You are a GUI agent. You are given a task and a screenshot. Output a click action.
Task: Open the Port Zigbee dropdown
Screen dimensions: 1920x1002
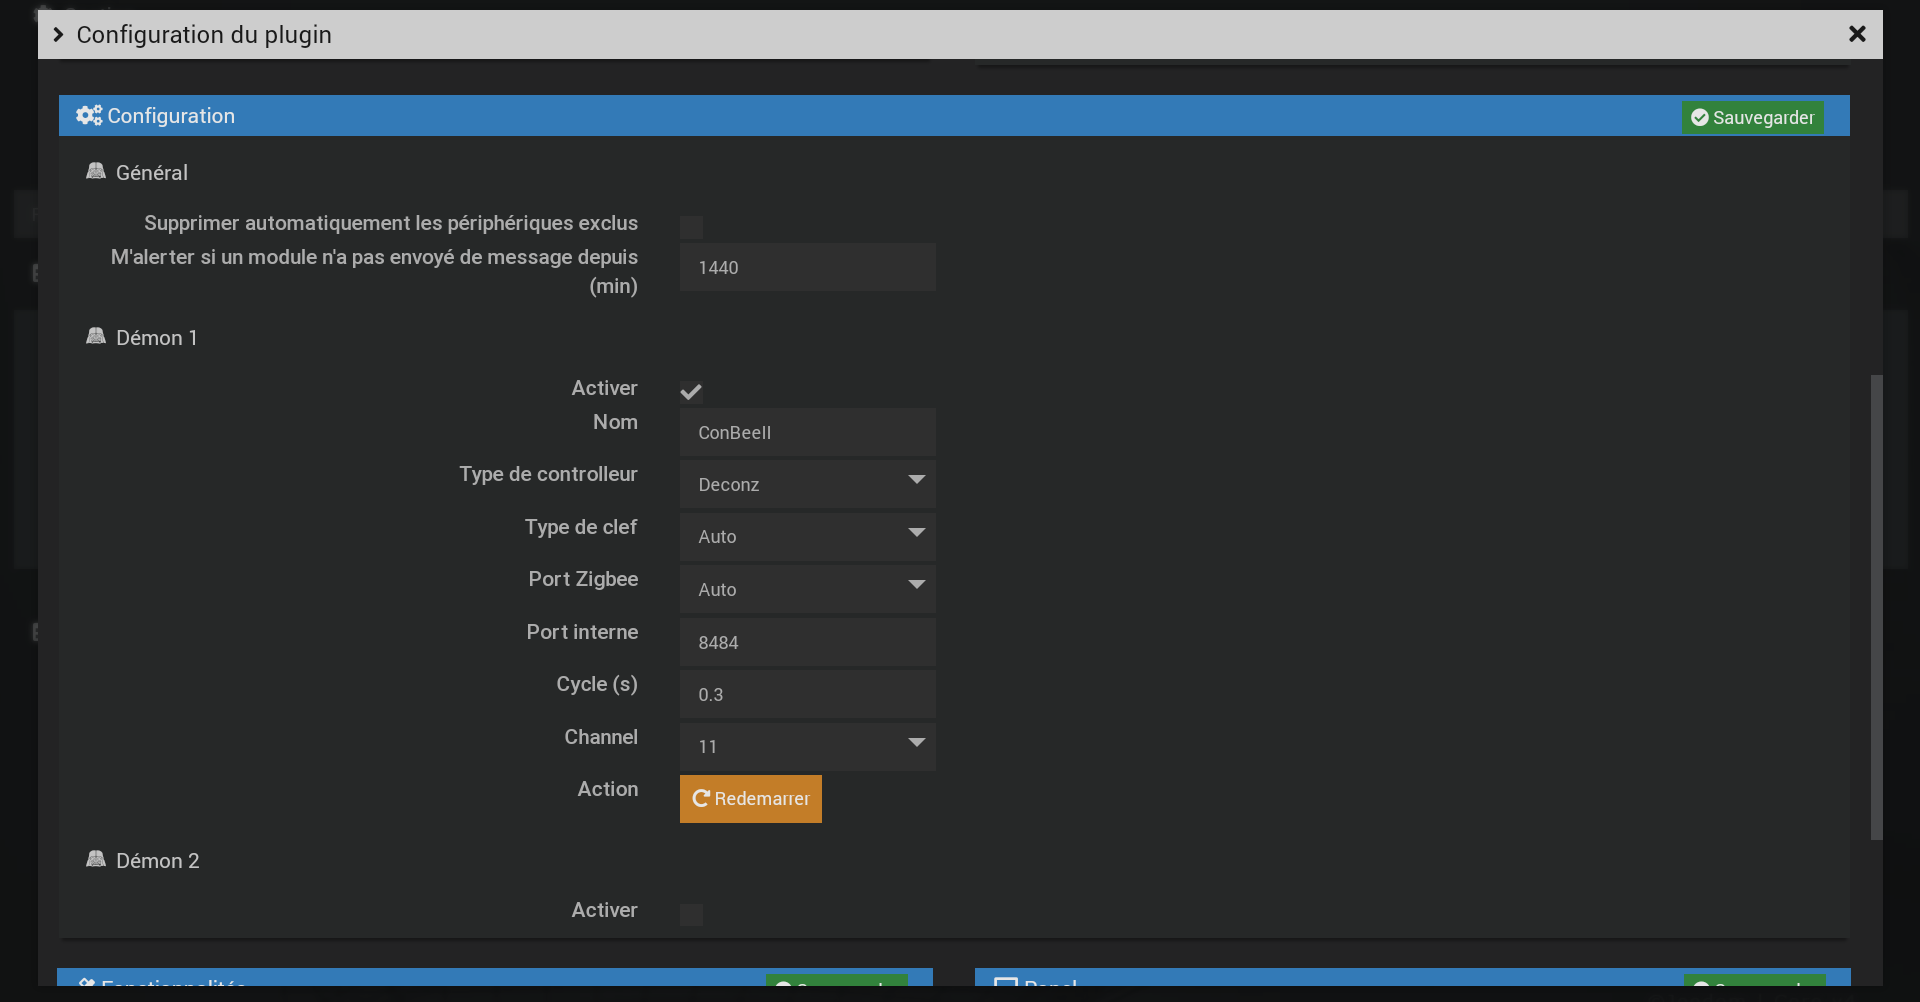[x=808, y=589]
